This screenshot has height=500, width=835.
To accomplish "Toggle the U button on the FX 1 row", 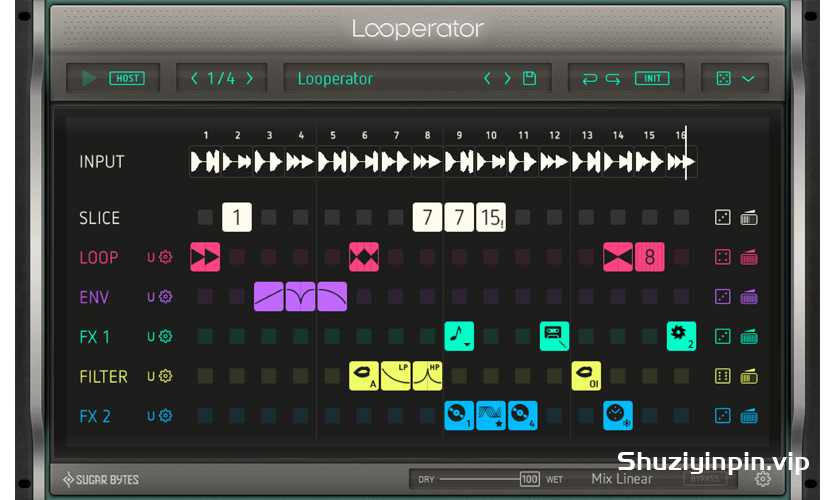I will 151,337.
